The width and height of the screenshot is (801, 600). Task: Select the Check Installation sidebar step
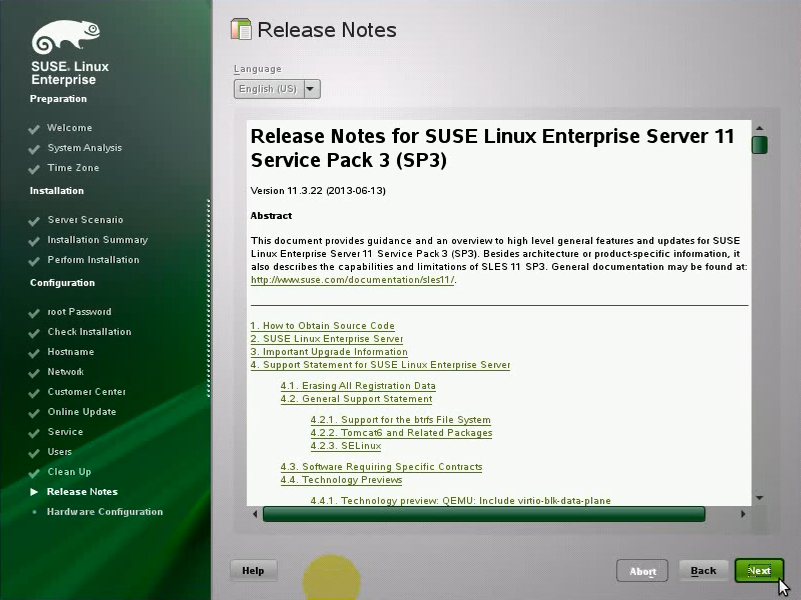pos(89,331)
